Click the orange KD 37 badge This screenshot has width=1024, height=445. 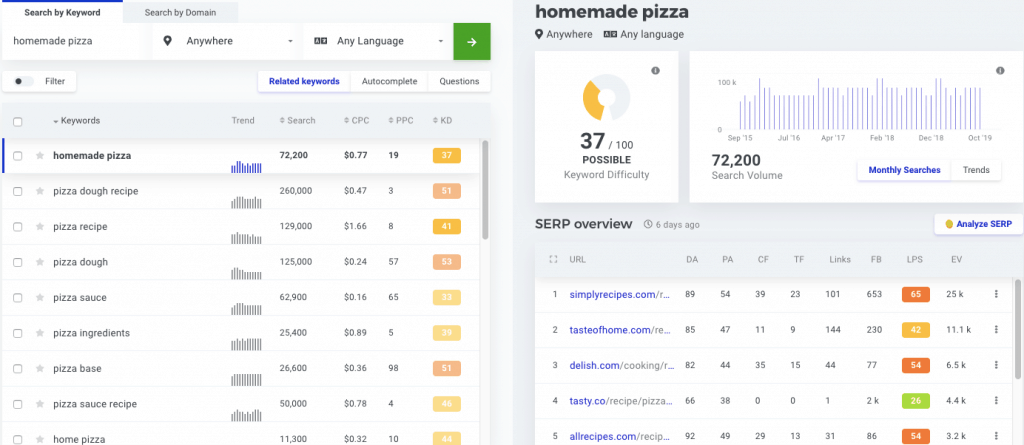click(x=447, y=156)
